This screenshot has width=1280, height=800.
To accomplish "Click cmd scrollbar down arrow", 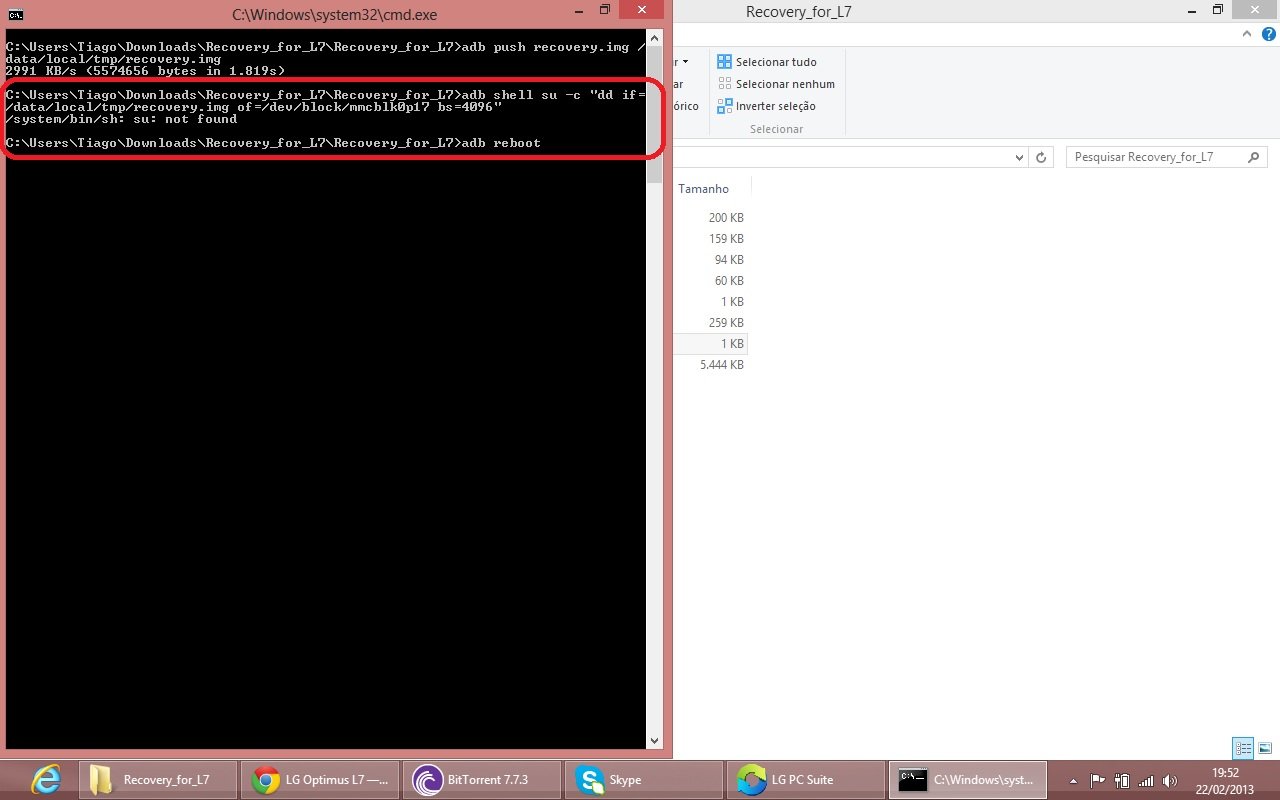I will coord(655,741).
